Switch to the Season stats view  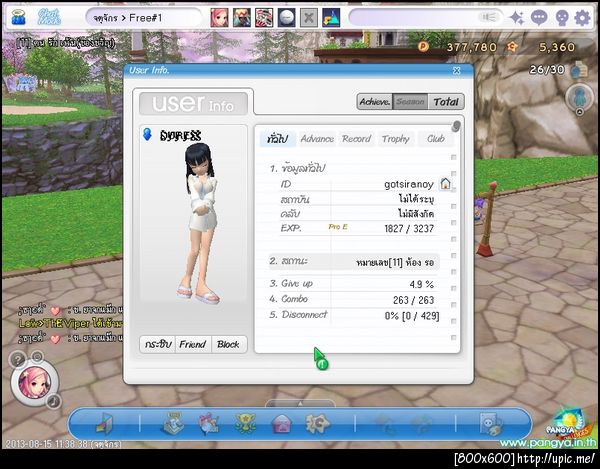410,102
